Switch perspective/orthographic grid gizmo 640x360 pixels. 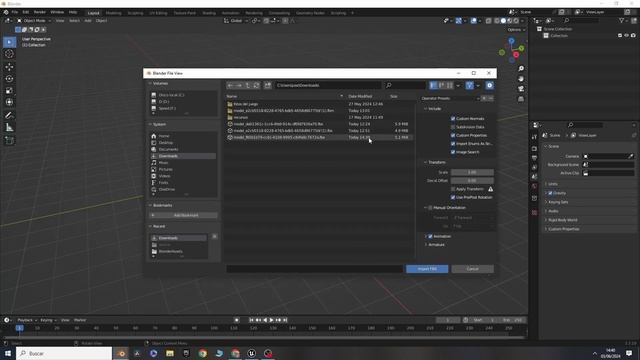(x=521, y=99)
